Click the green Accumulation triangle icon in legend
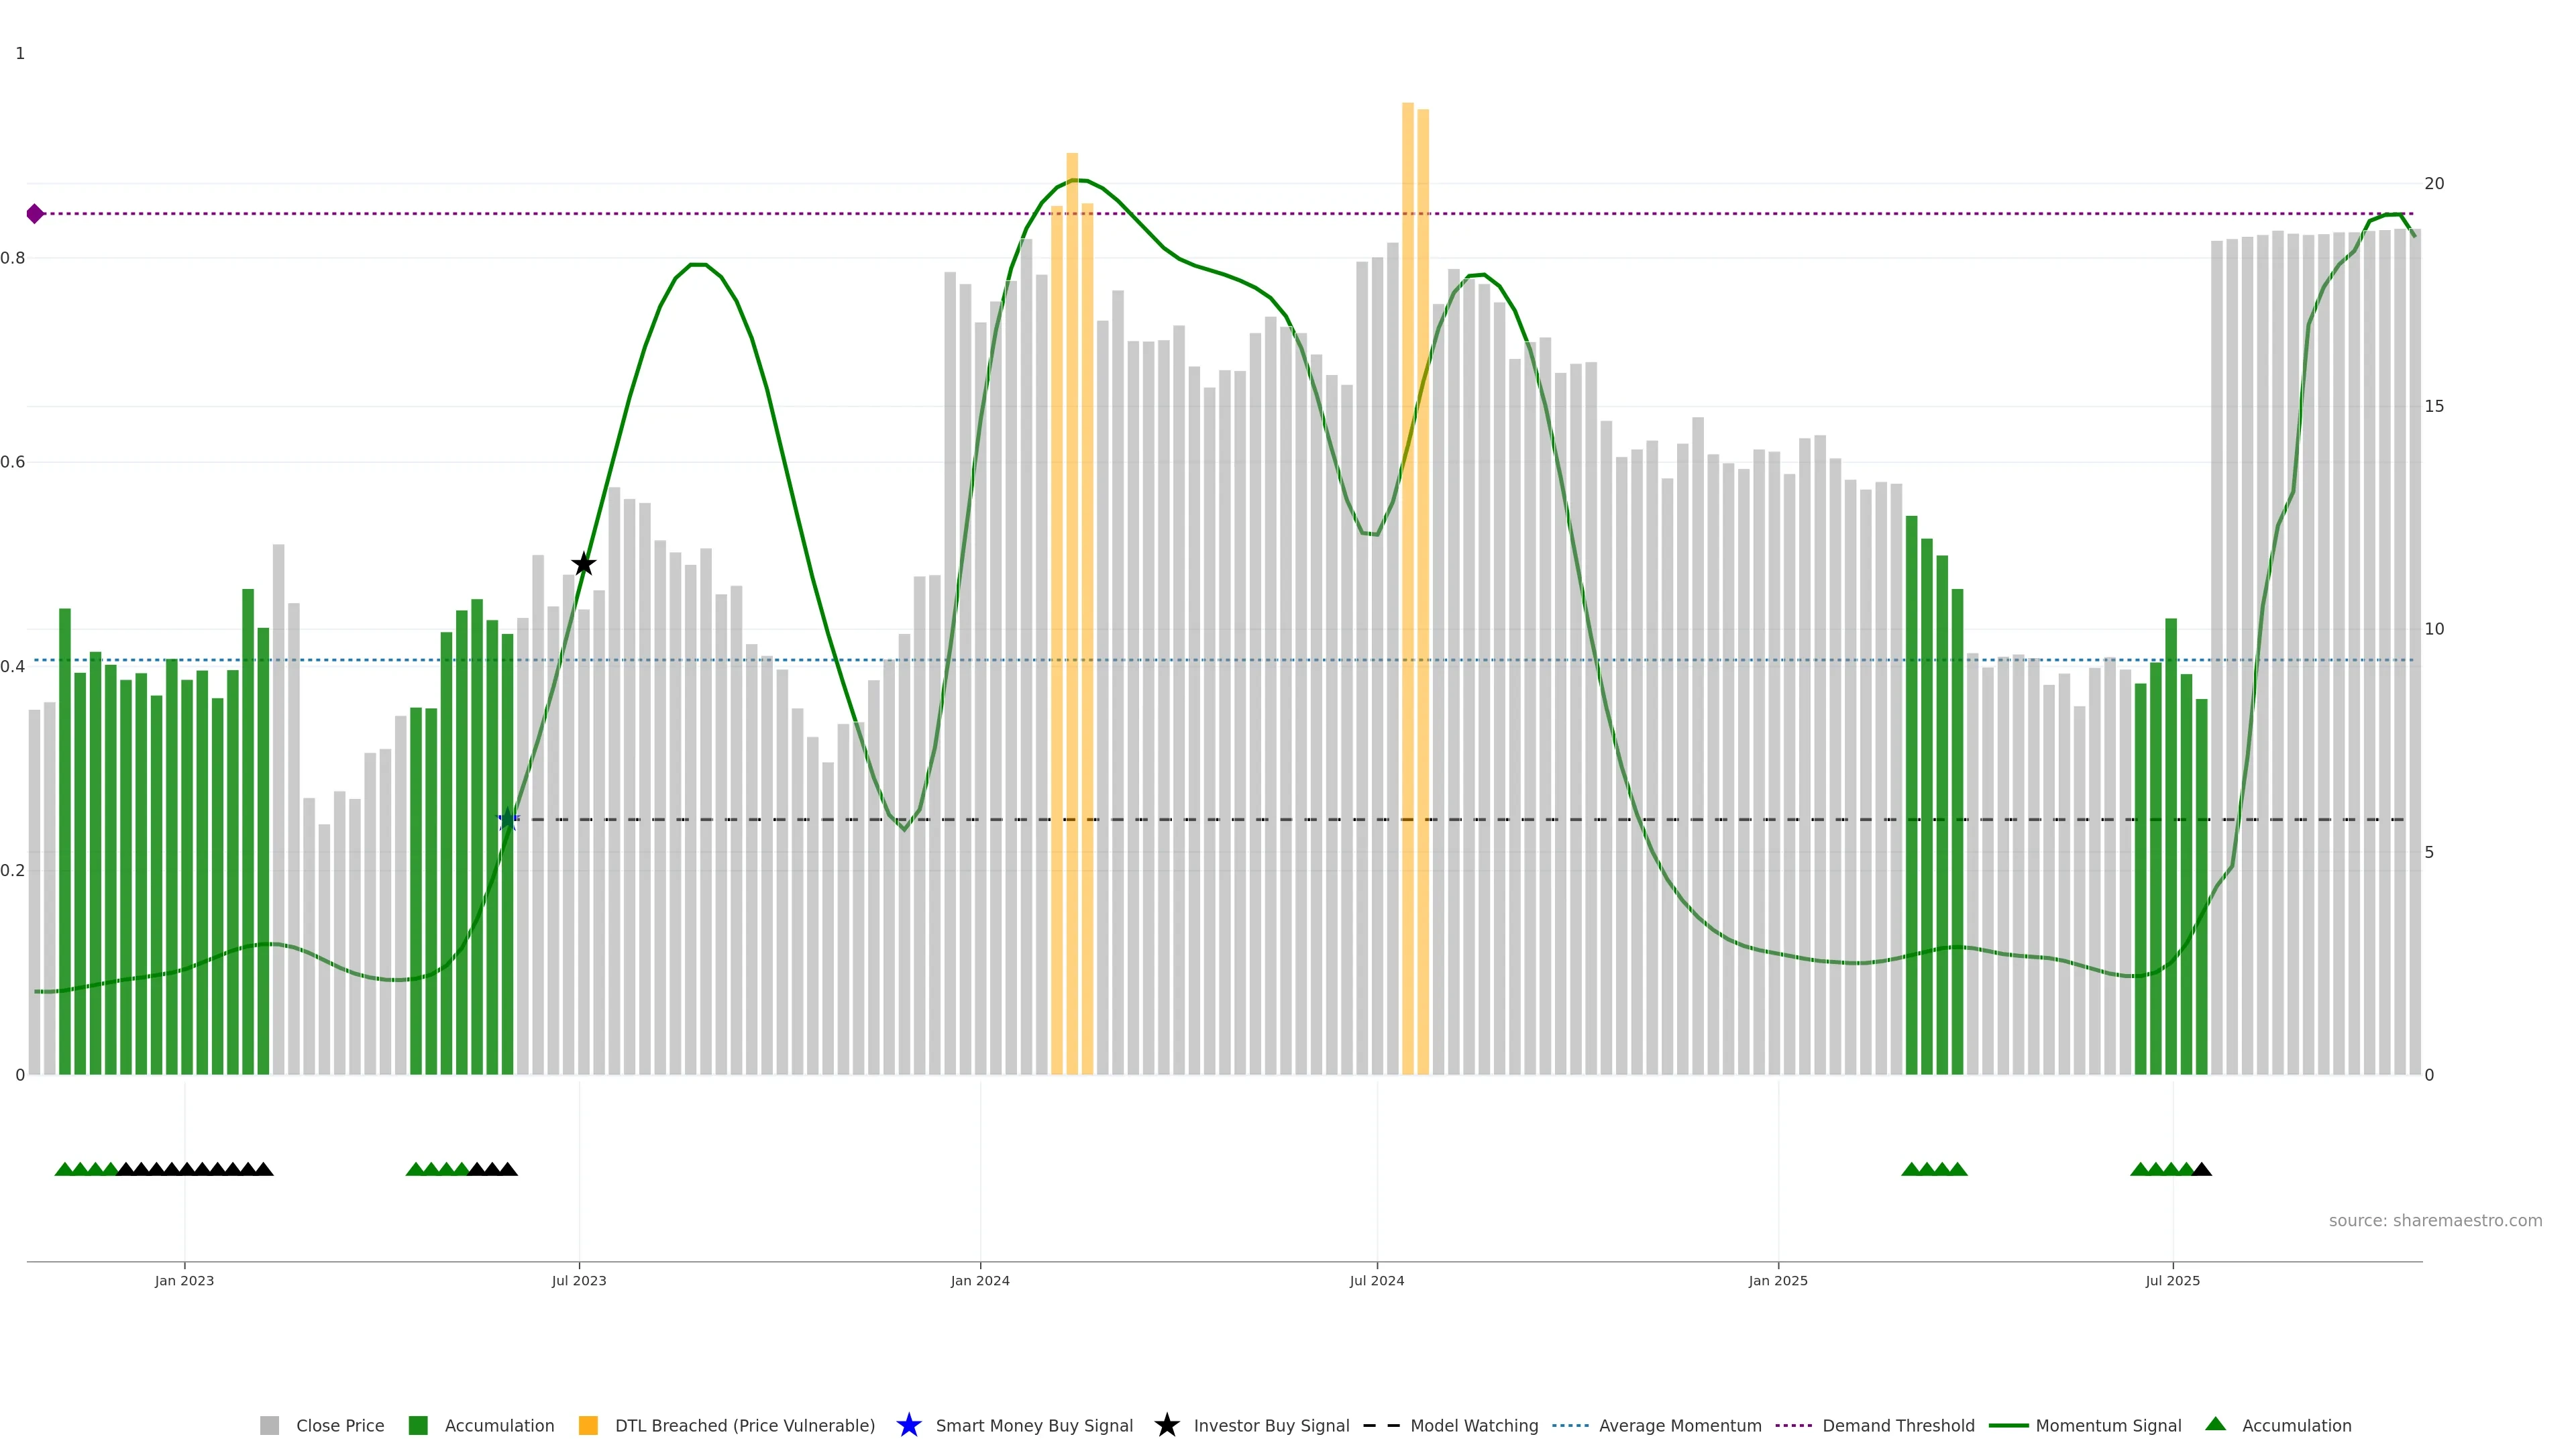Image resolution: width=2576 pixels, height=1449 pixels. (x=2215, y=1424)
